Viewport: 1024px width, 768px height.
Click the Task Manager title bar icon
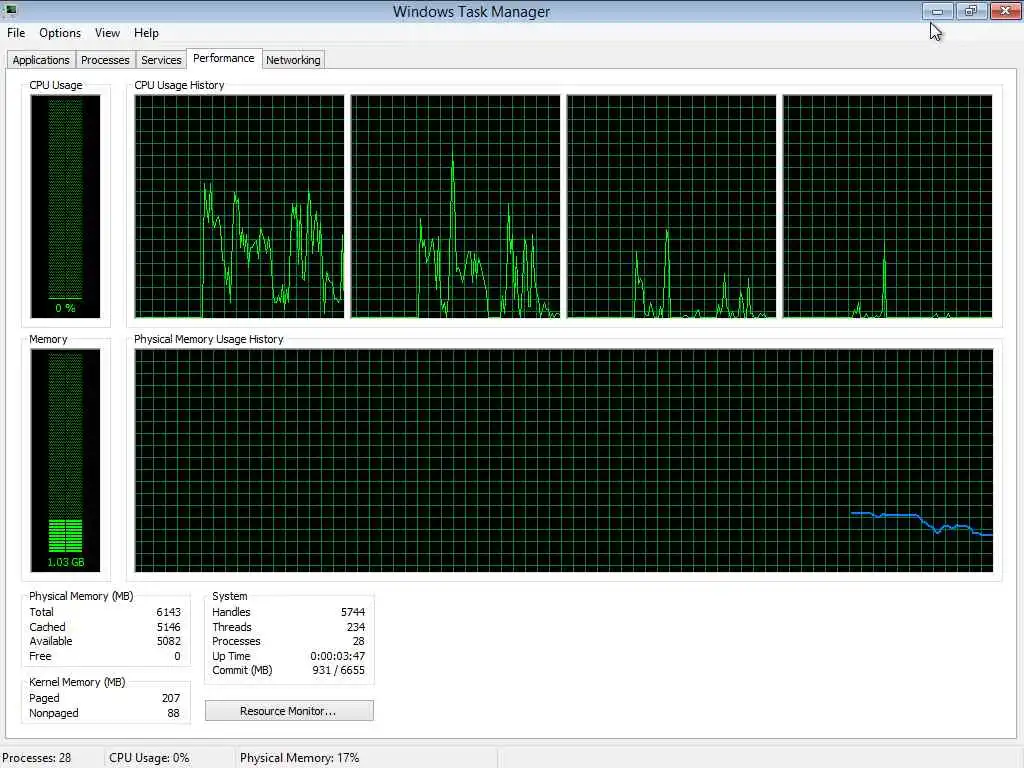coord(10,10)
